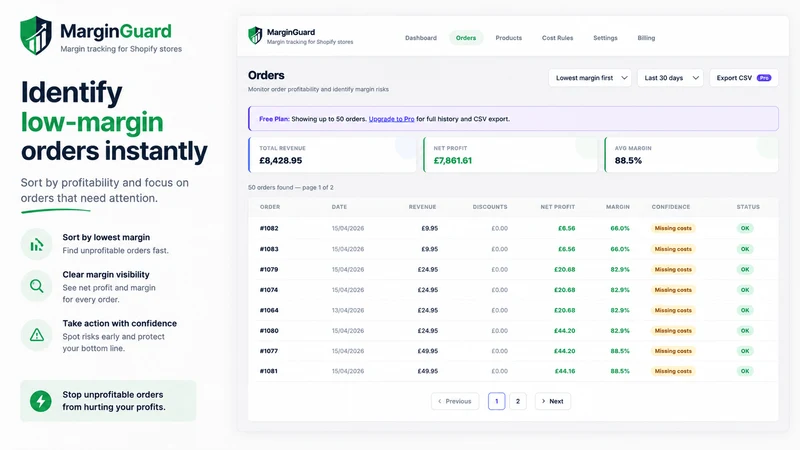This screenshot has width=800, height=450.
Task: Click the Missing costs badge for order #1081
Action: tap(673, 371)
